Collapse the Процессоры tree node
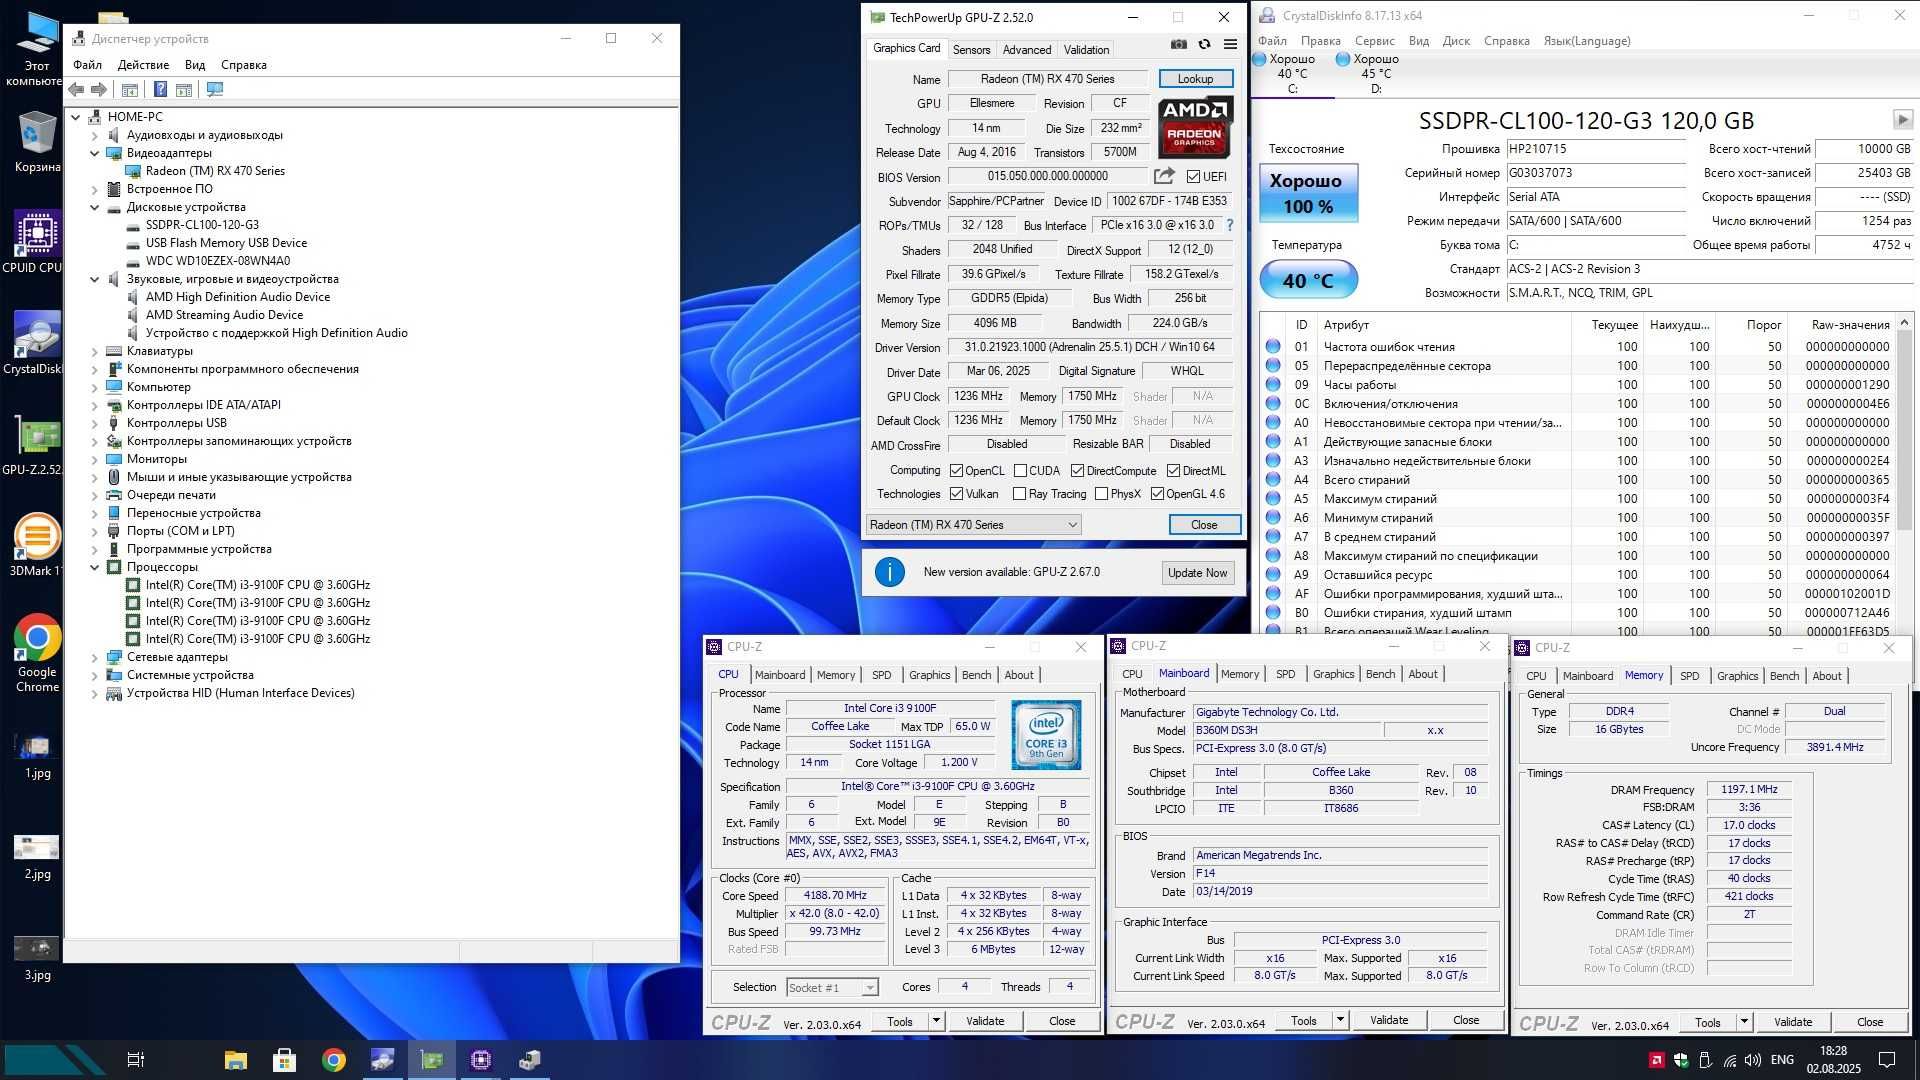Image resolution: width=1920 pixels, height=1080 pixels. [x=95, y=567]
